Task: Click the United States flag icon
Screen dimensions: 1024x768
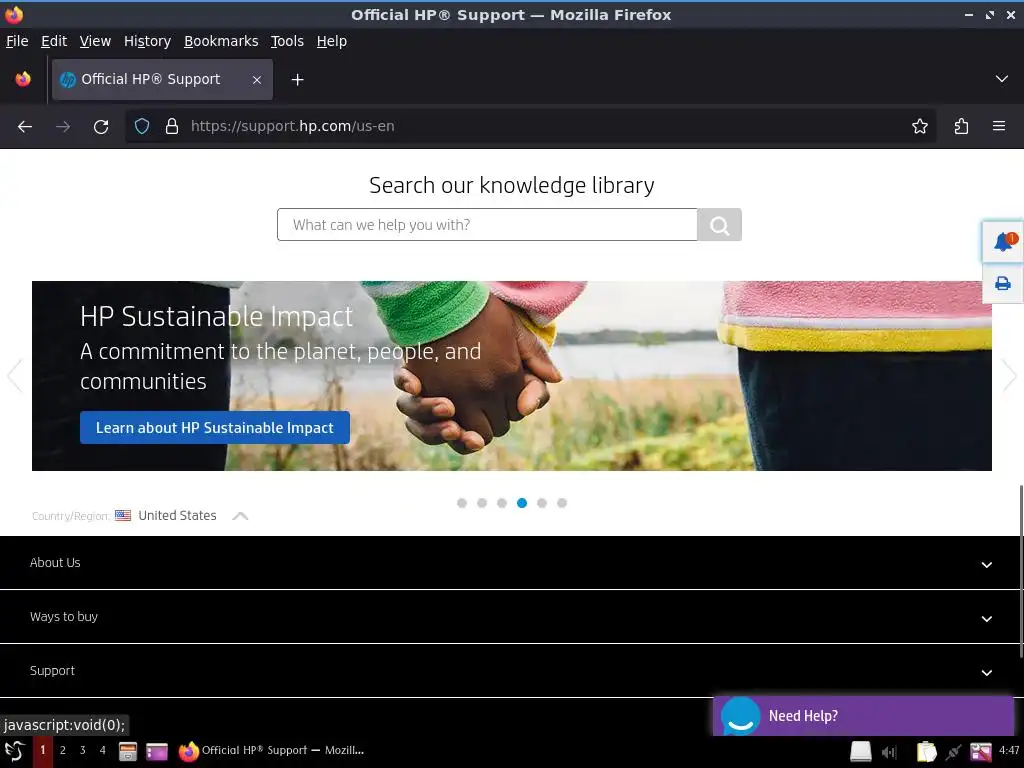Action: 123,515
